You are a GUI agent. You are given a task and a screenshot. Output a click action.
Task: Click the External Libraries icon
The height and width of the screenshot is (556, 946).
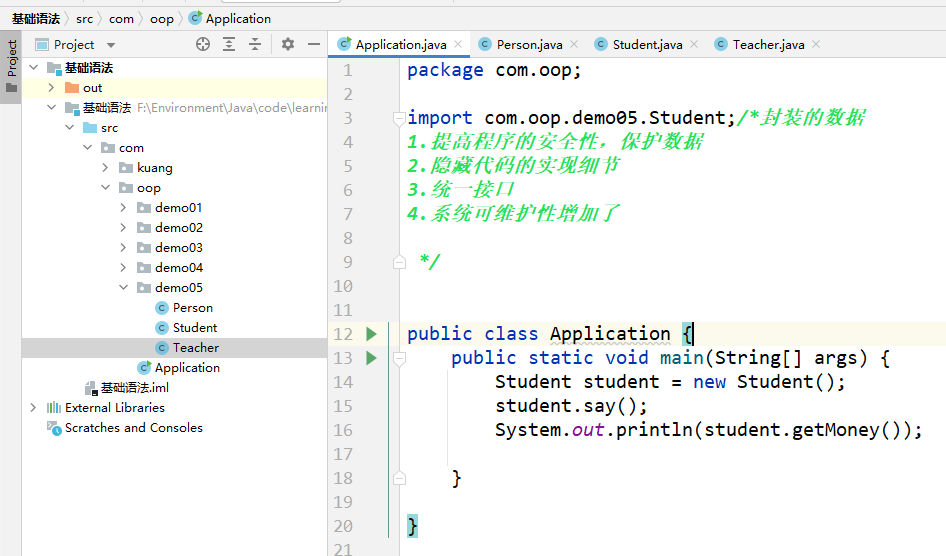coord(54,408)
